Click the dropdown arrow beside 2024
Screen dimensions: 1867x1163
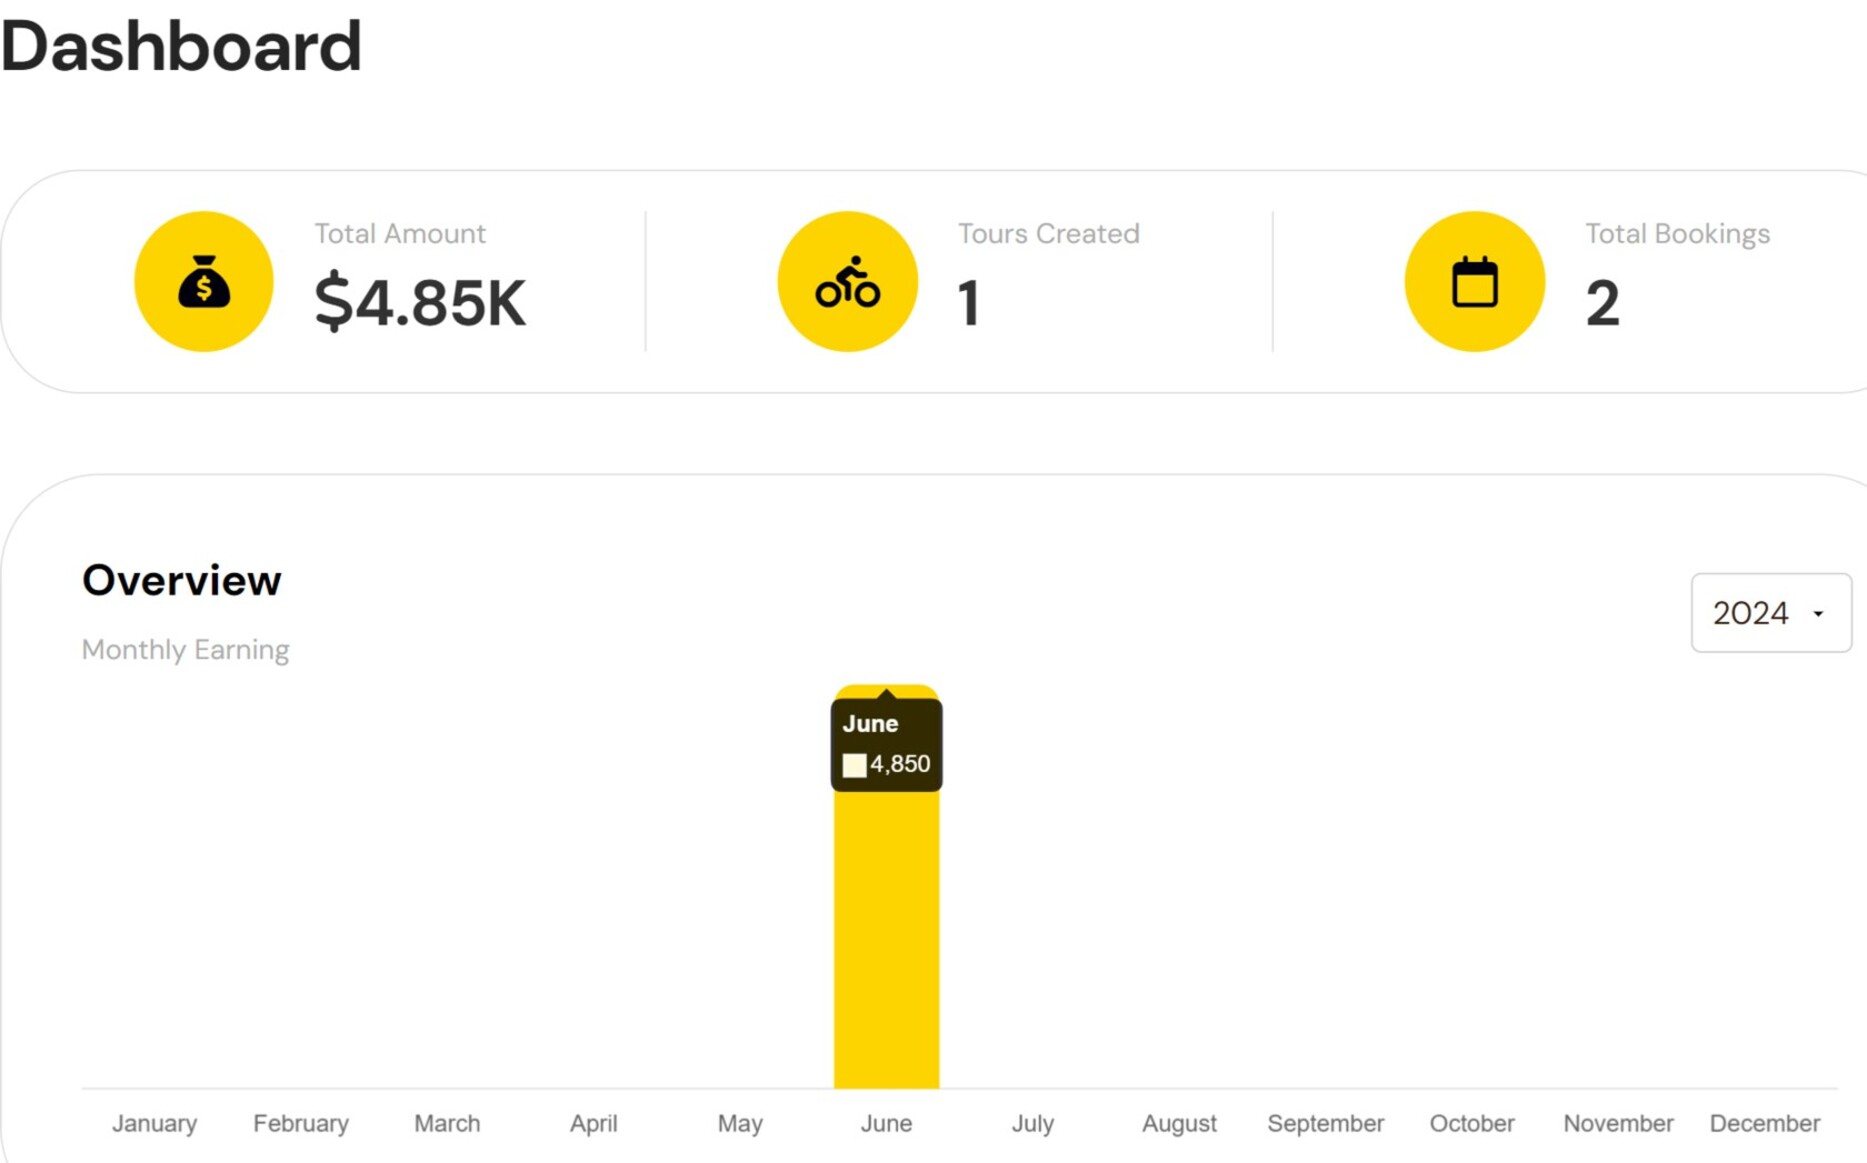[1818, 614]
